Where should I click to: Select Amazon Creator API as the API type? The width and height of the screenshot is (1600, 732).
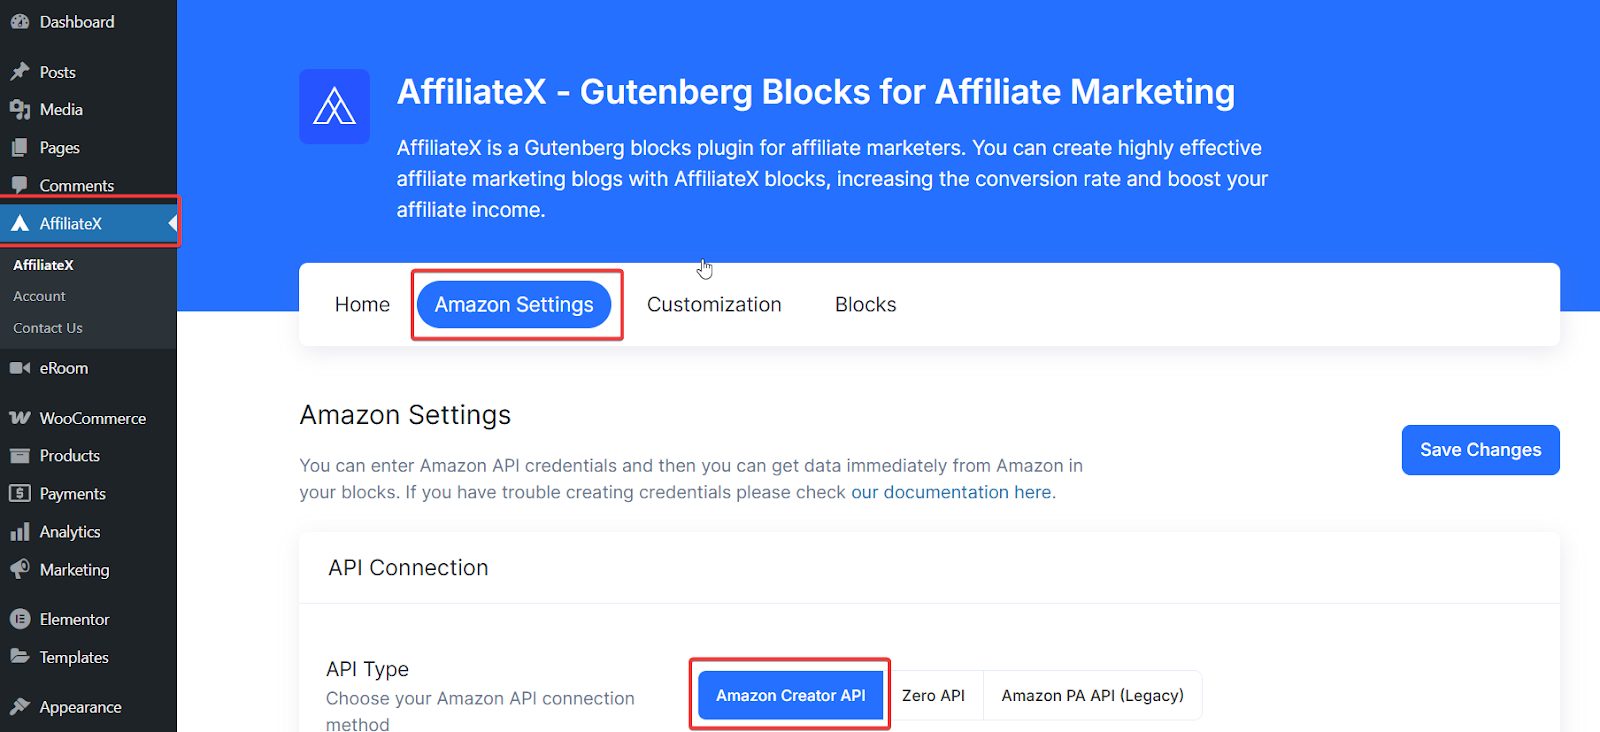click(789, 695)
